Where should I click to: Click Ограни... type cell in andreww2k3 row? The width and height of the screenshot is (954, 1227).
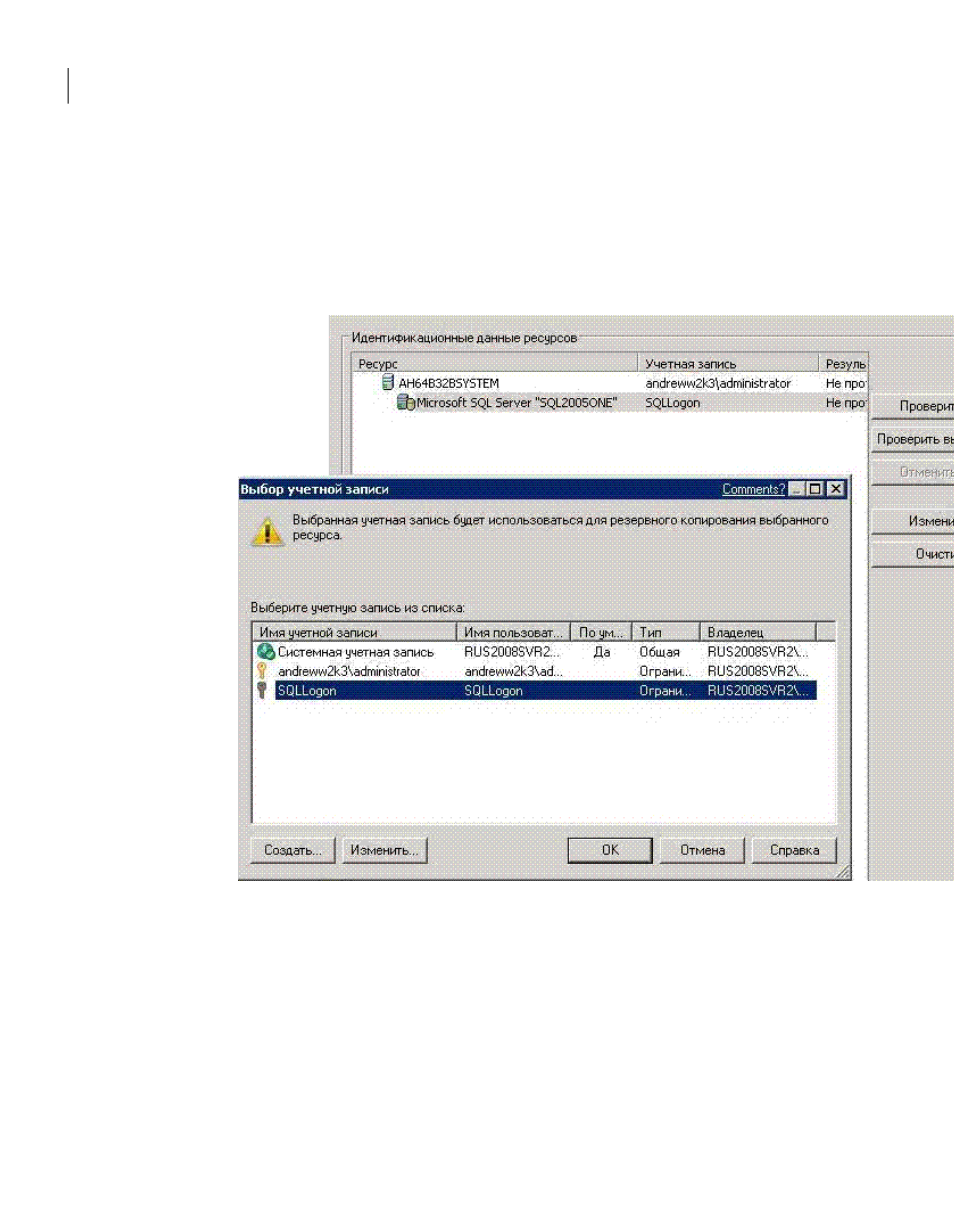point(664,671)
